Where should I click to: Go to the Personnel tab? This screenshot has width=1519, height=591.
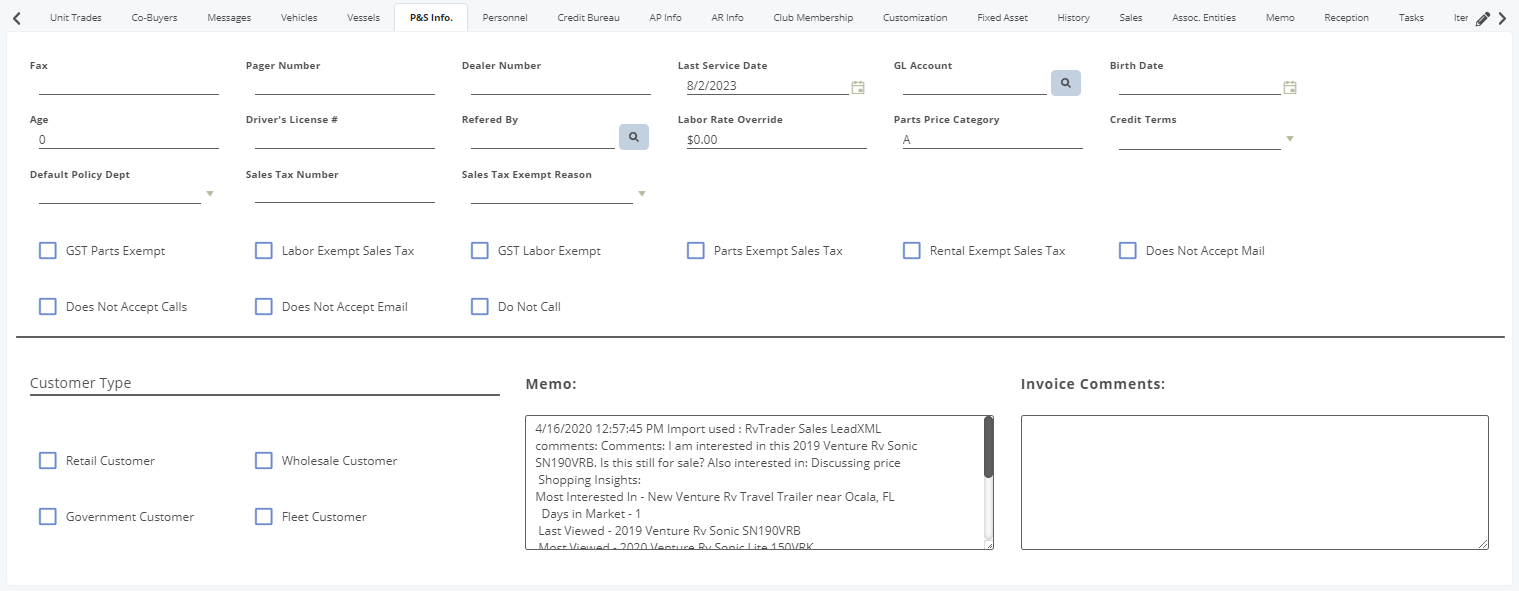505,17
